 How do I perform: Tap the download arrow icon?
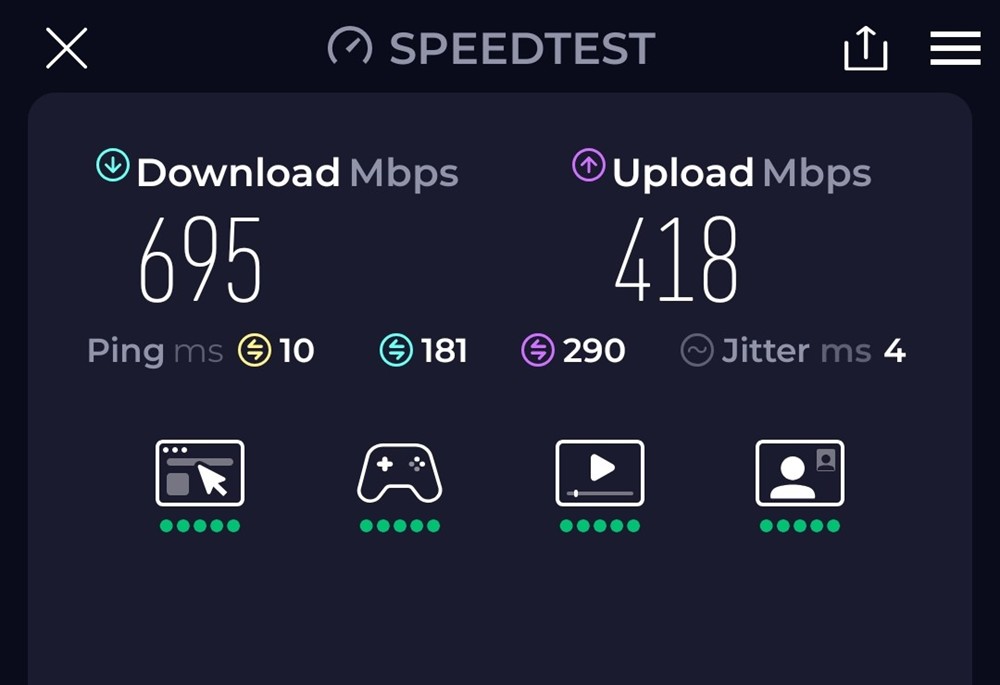pyautogui.click(x=113, y=165)
